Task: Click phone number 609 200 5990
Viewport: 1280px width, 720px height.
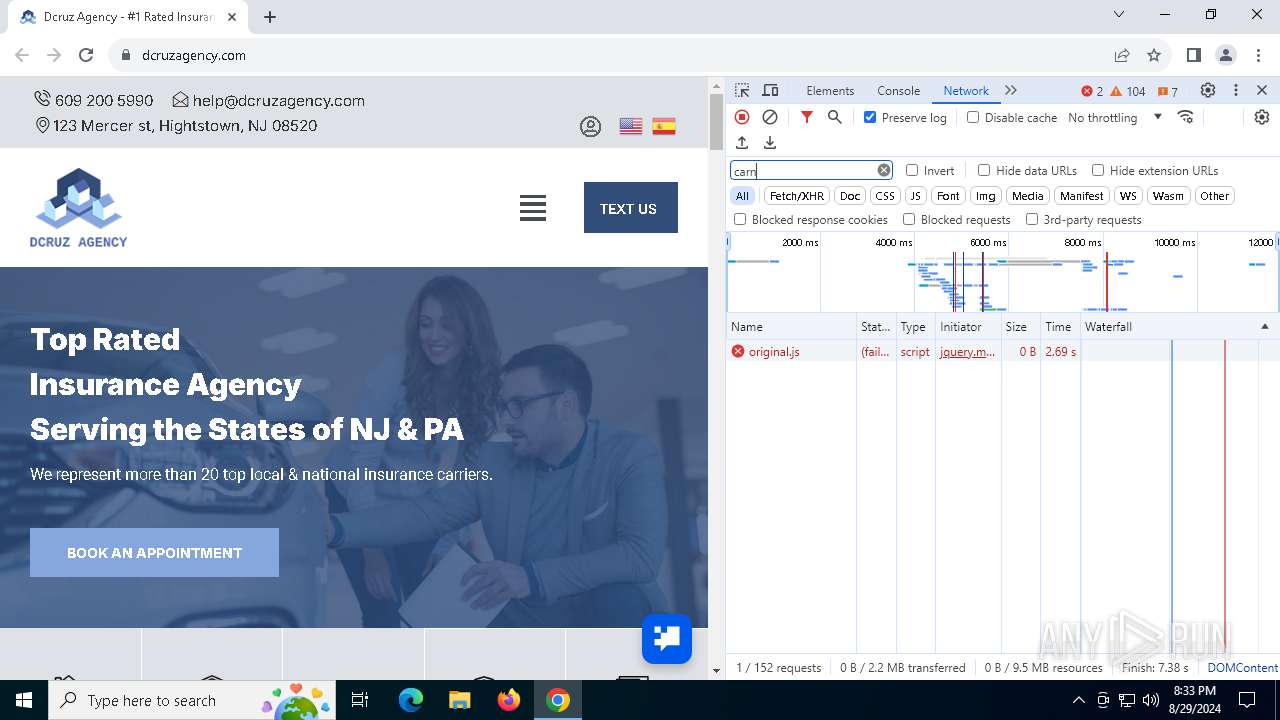Action: coord(104,100)
